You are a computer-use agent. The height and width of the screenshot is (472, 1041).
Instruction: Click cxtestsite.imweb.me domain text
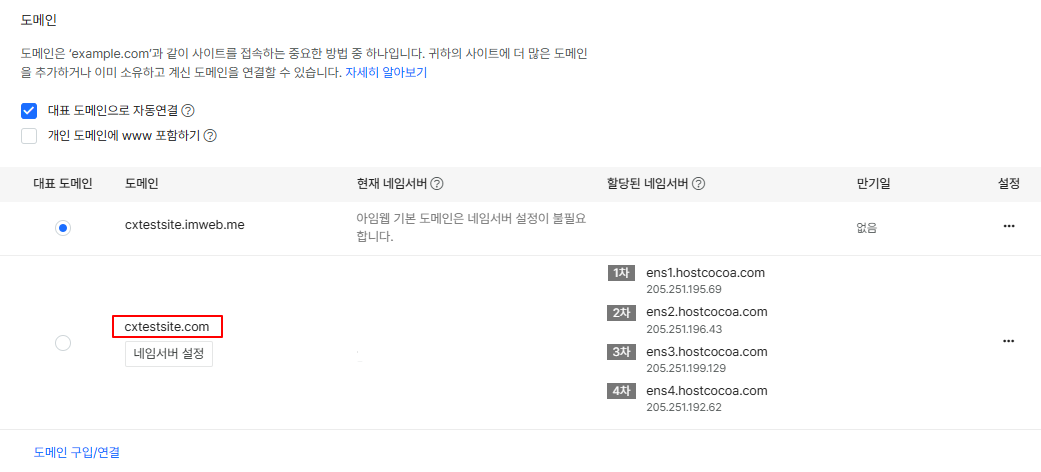click(185, 224)
